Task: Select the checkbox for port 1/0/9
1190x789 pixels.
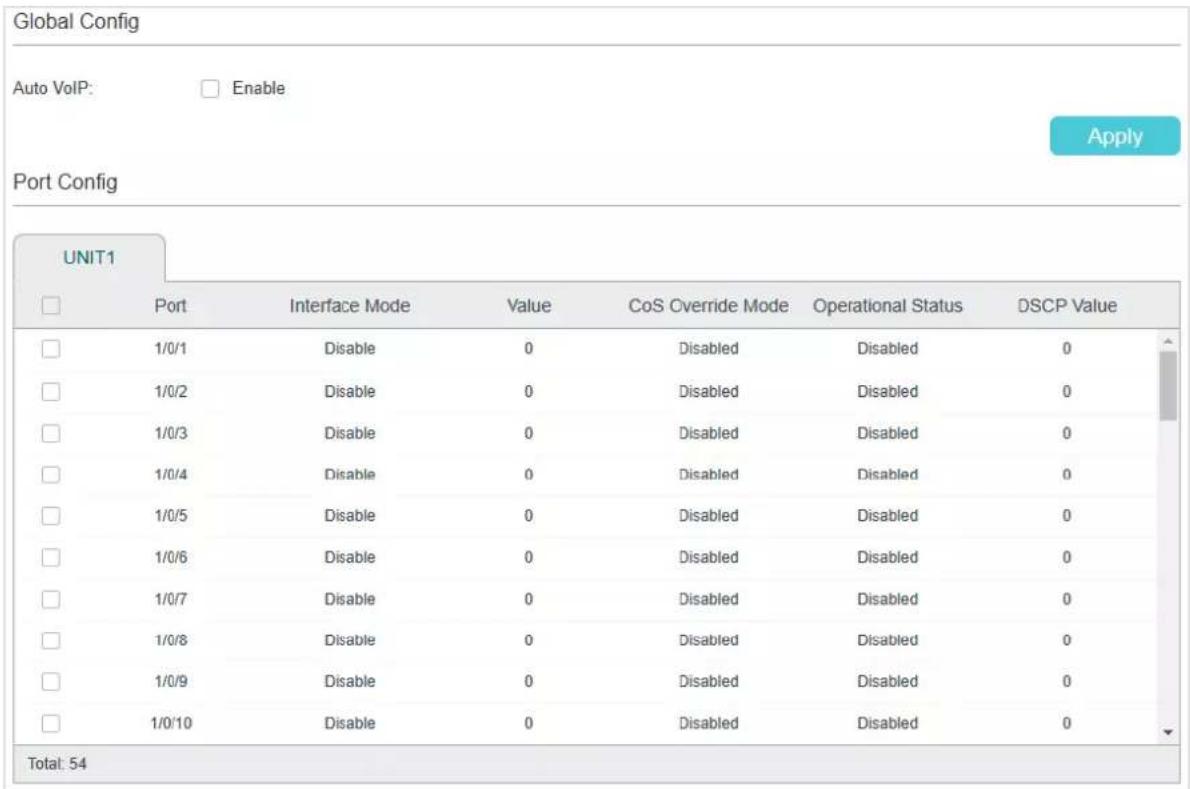Action: pos(51,681)
